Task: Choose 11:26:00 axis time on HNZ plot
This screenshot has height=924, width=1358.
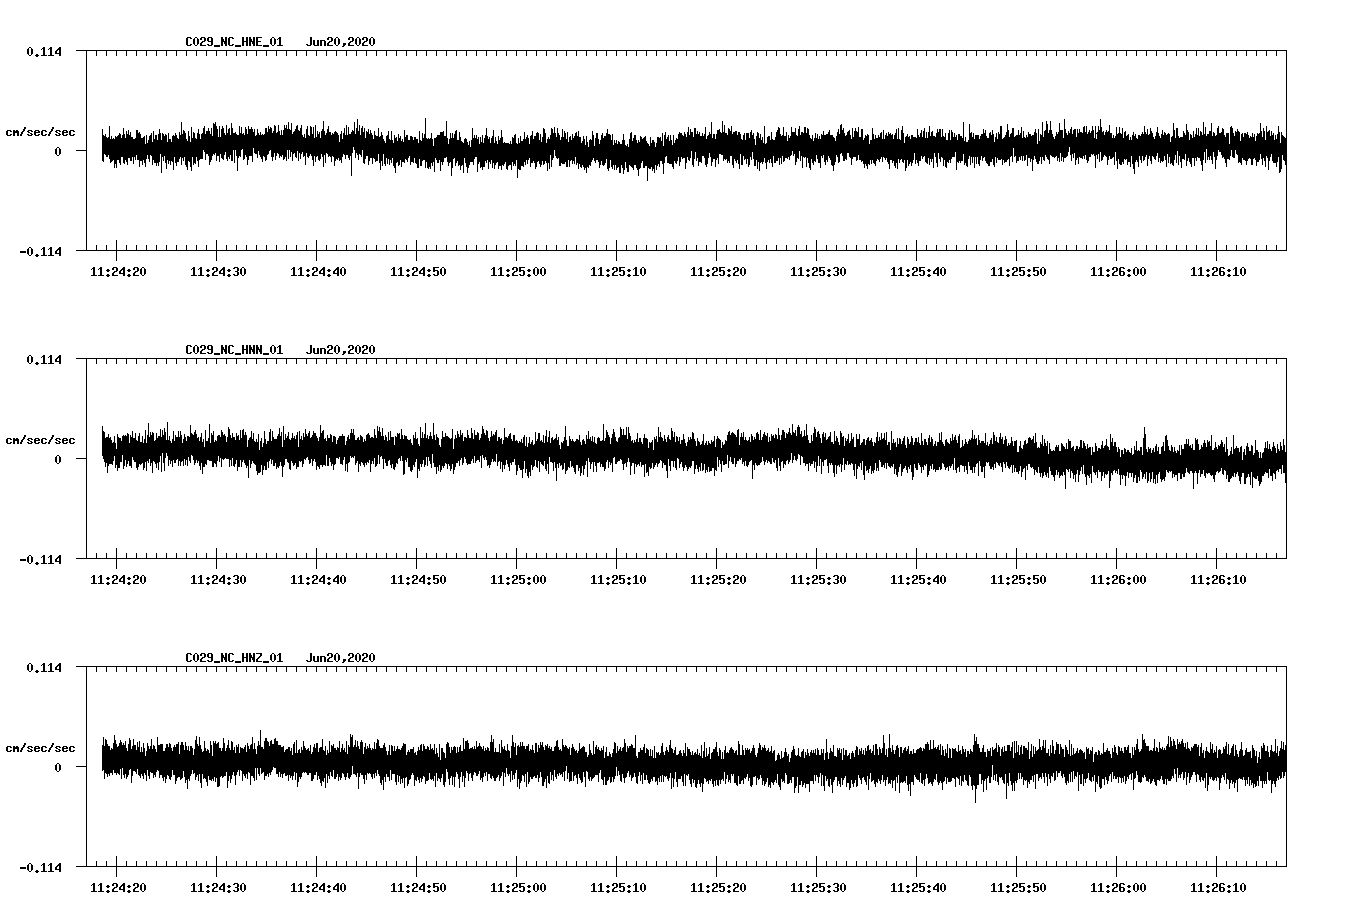Action: point(1118,888)
